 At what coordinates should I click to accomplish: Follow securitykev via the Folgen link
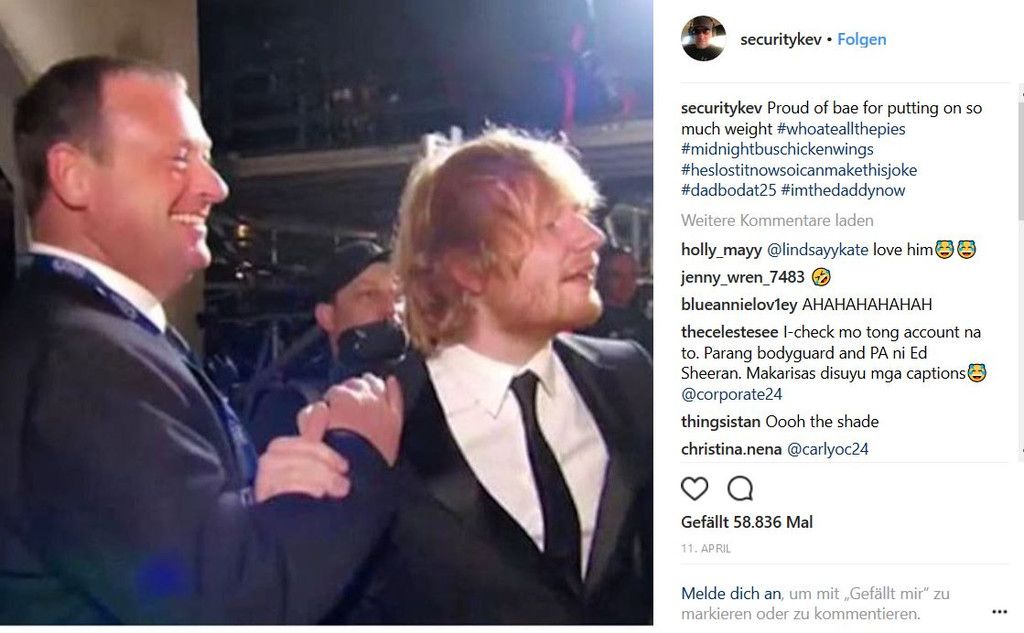(861, 40)
